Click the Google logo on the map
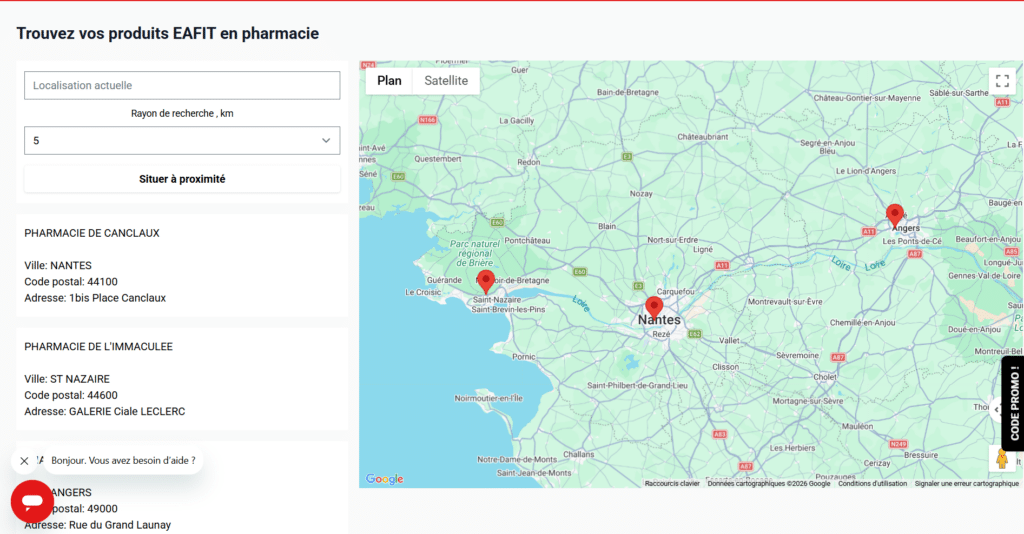 [x=385, y=479]
